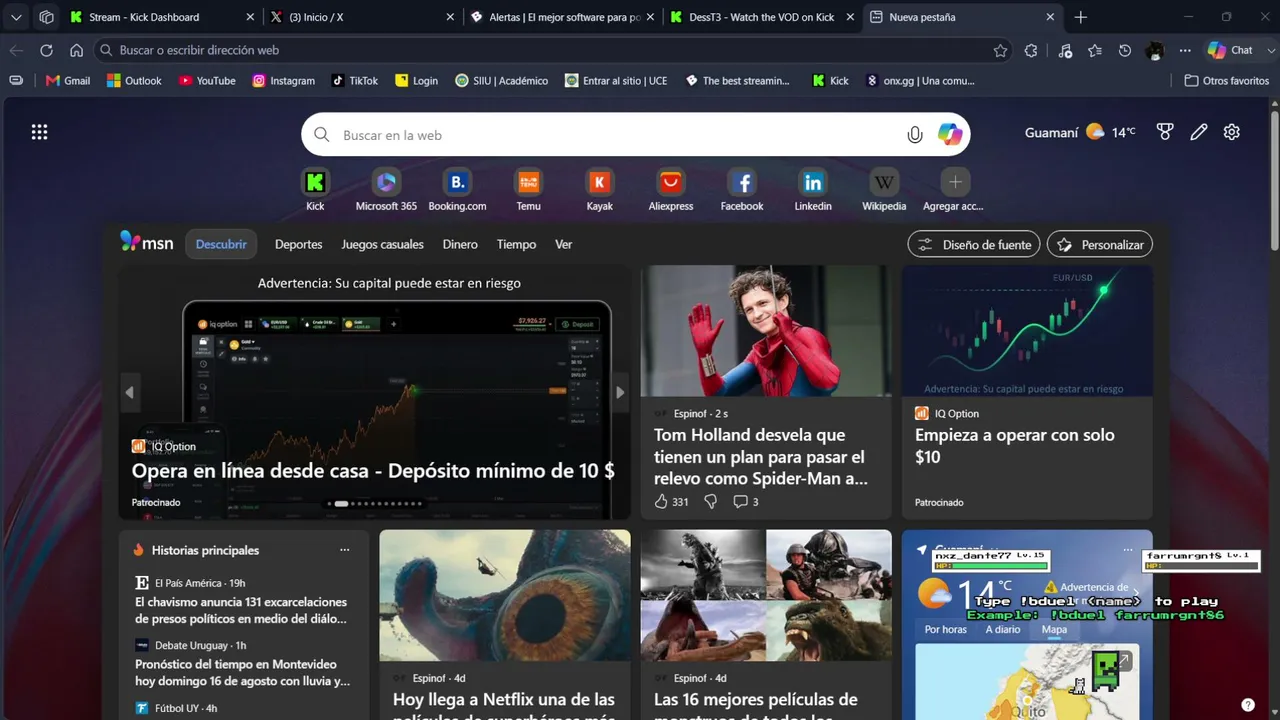This screenshot has height=720, width=1280.
Task: Show the next carousel slide
Action: click(x=620, y=393)
